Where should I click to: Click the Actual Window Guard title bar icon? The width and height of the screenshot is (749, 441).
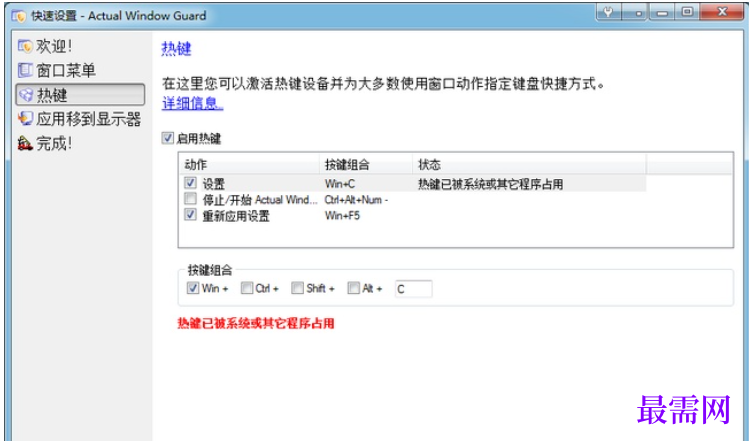tap(19, 16)
